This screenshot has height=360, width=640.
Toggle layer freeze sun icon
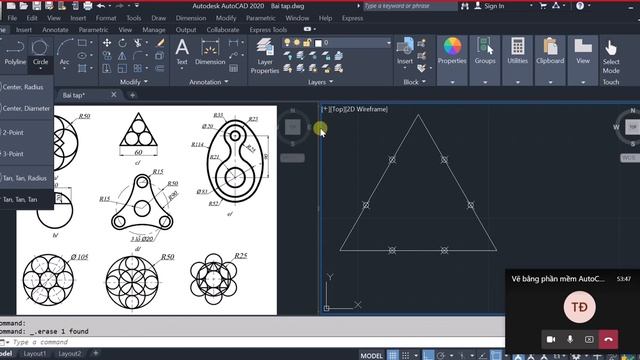coord(297,42)
